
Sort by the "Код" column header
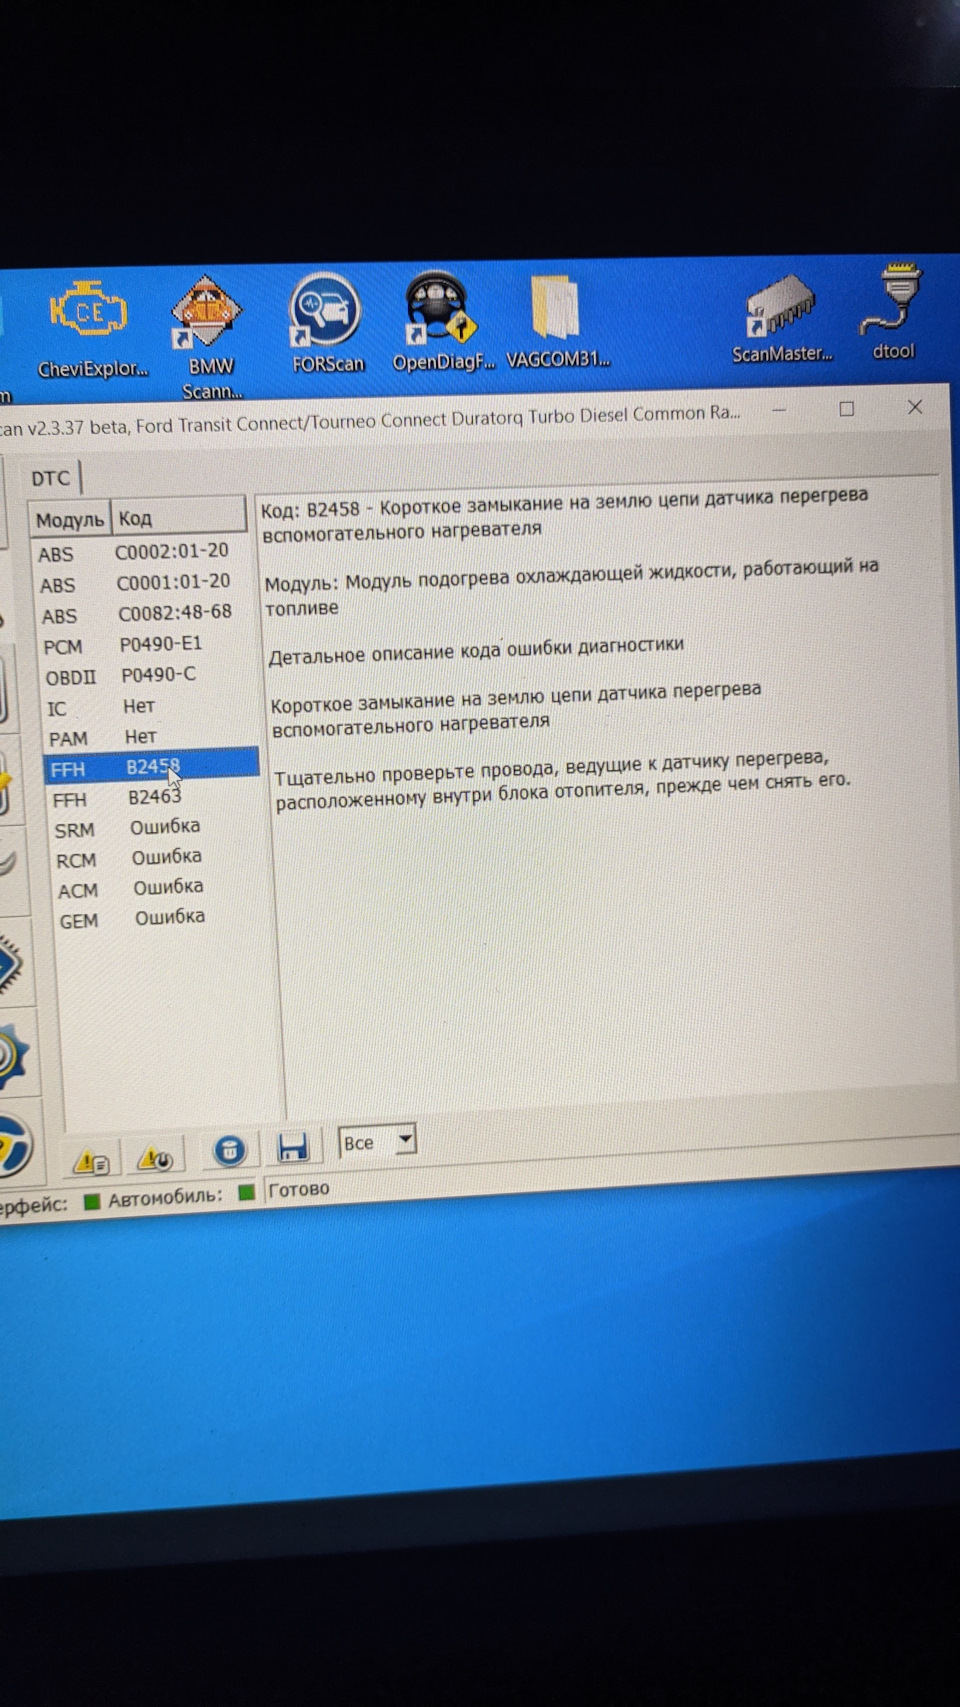pos(178,517)
